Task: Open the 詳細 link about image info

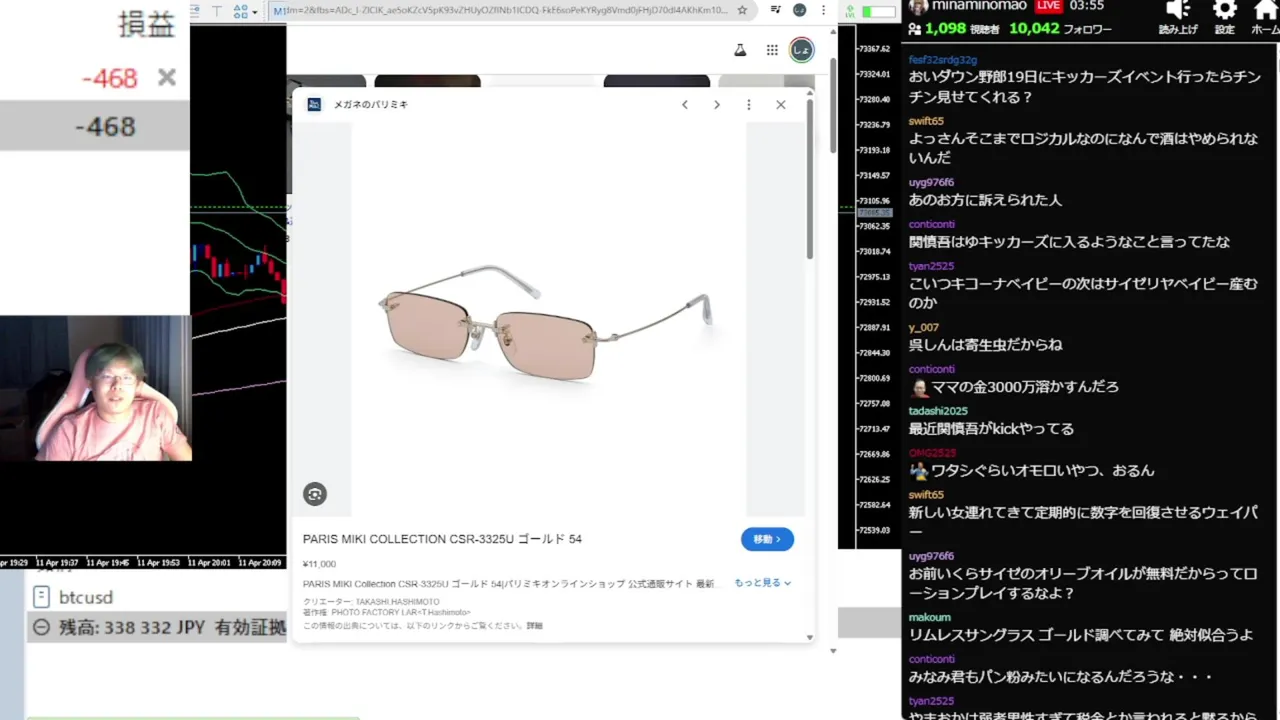Action: 535,626
